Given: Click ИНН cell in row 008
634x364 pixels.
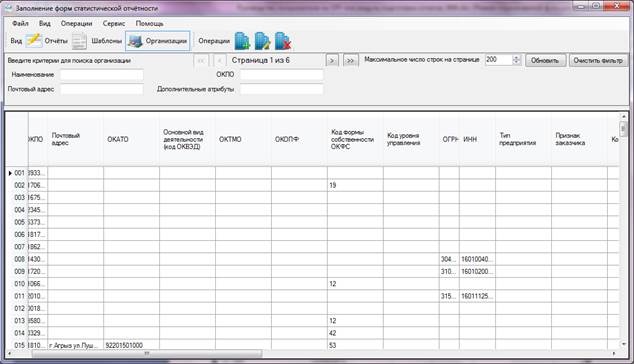Looking at the screenshot, I should (477, 259).
